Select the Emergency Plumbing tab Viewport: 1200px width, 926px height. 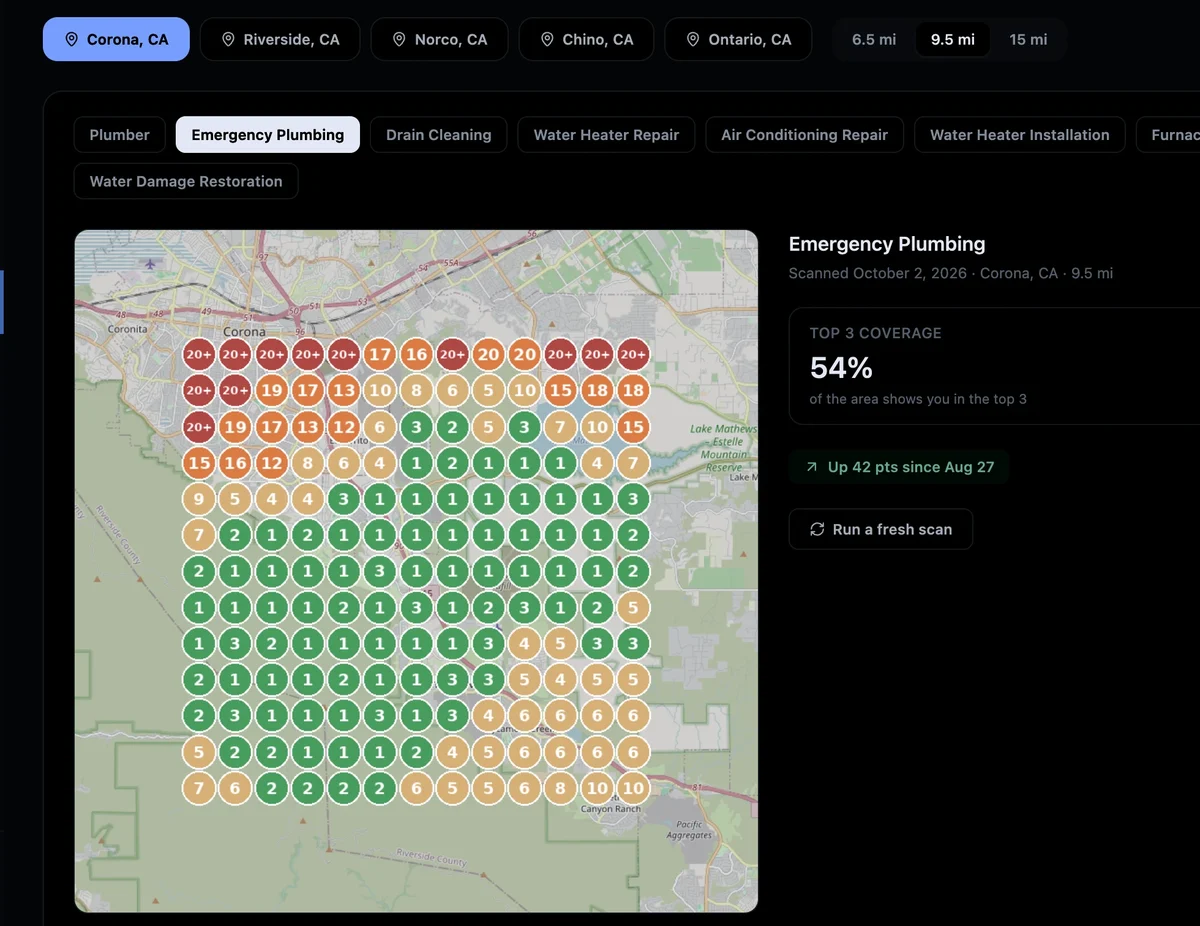[268, 135]
